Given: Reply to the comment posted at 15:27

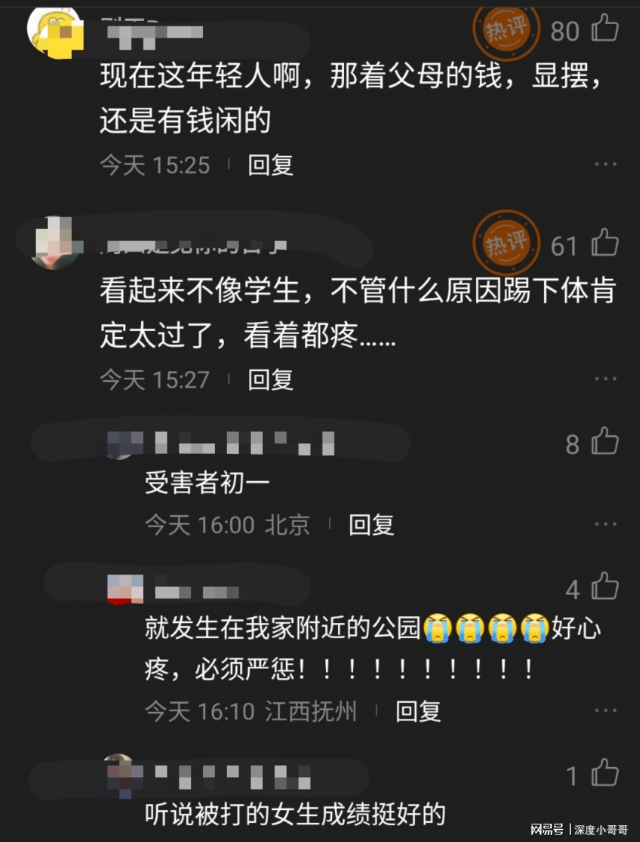Looking at the screenshot, I should point(270,380).
